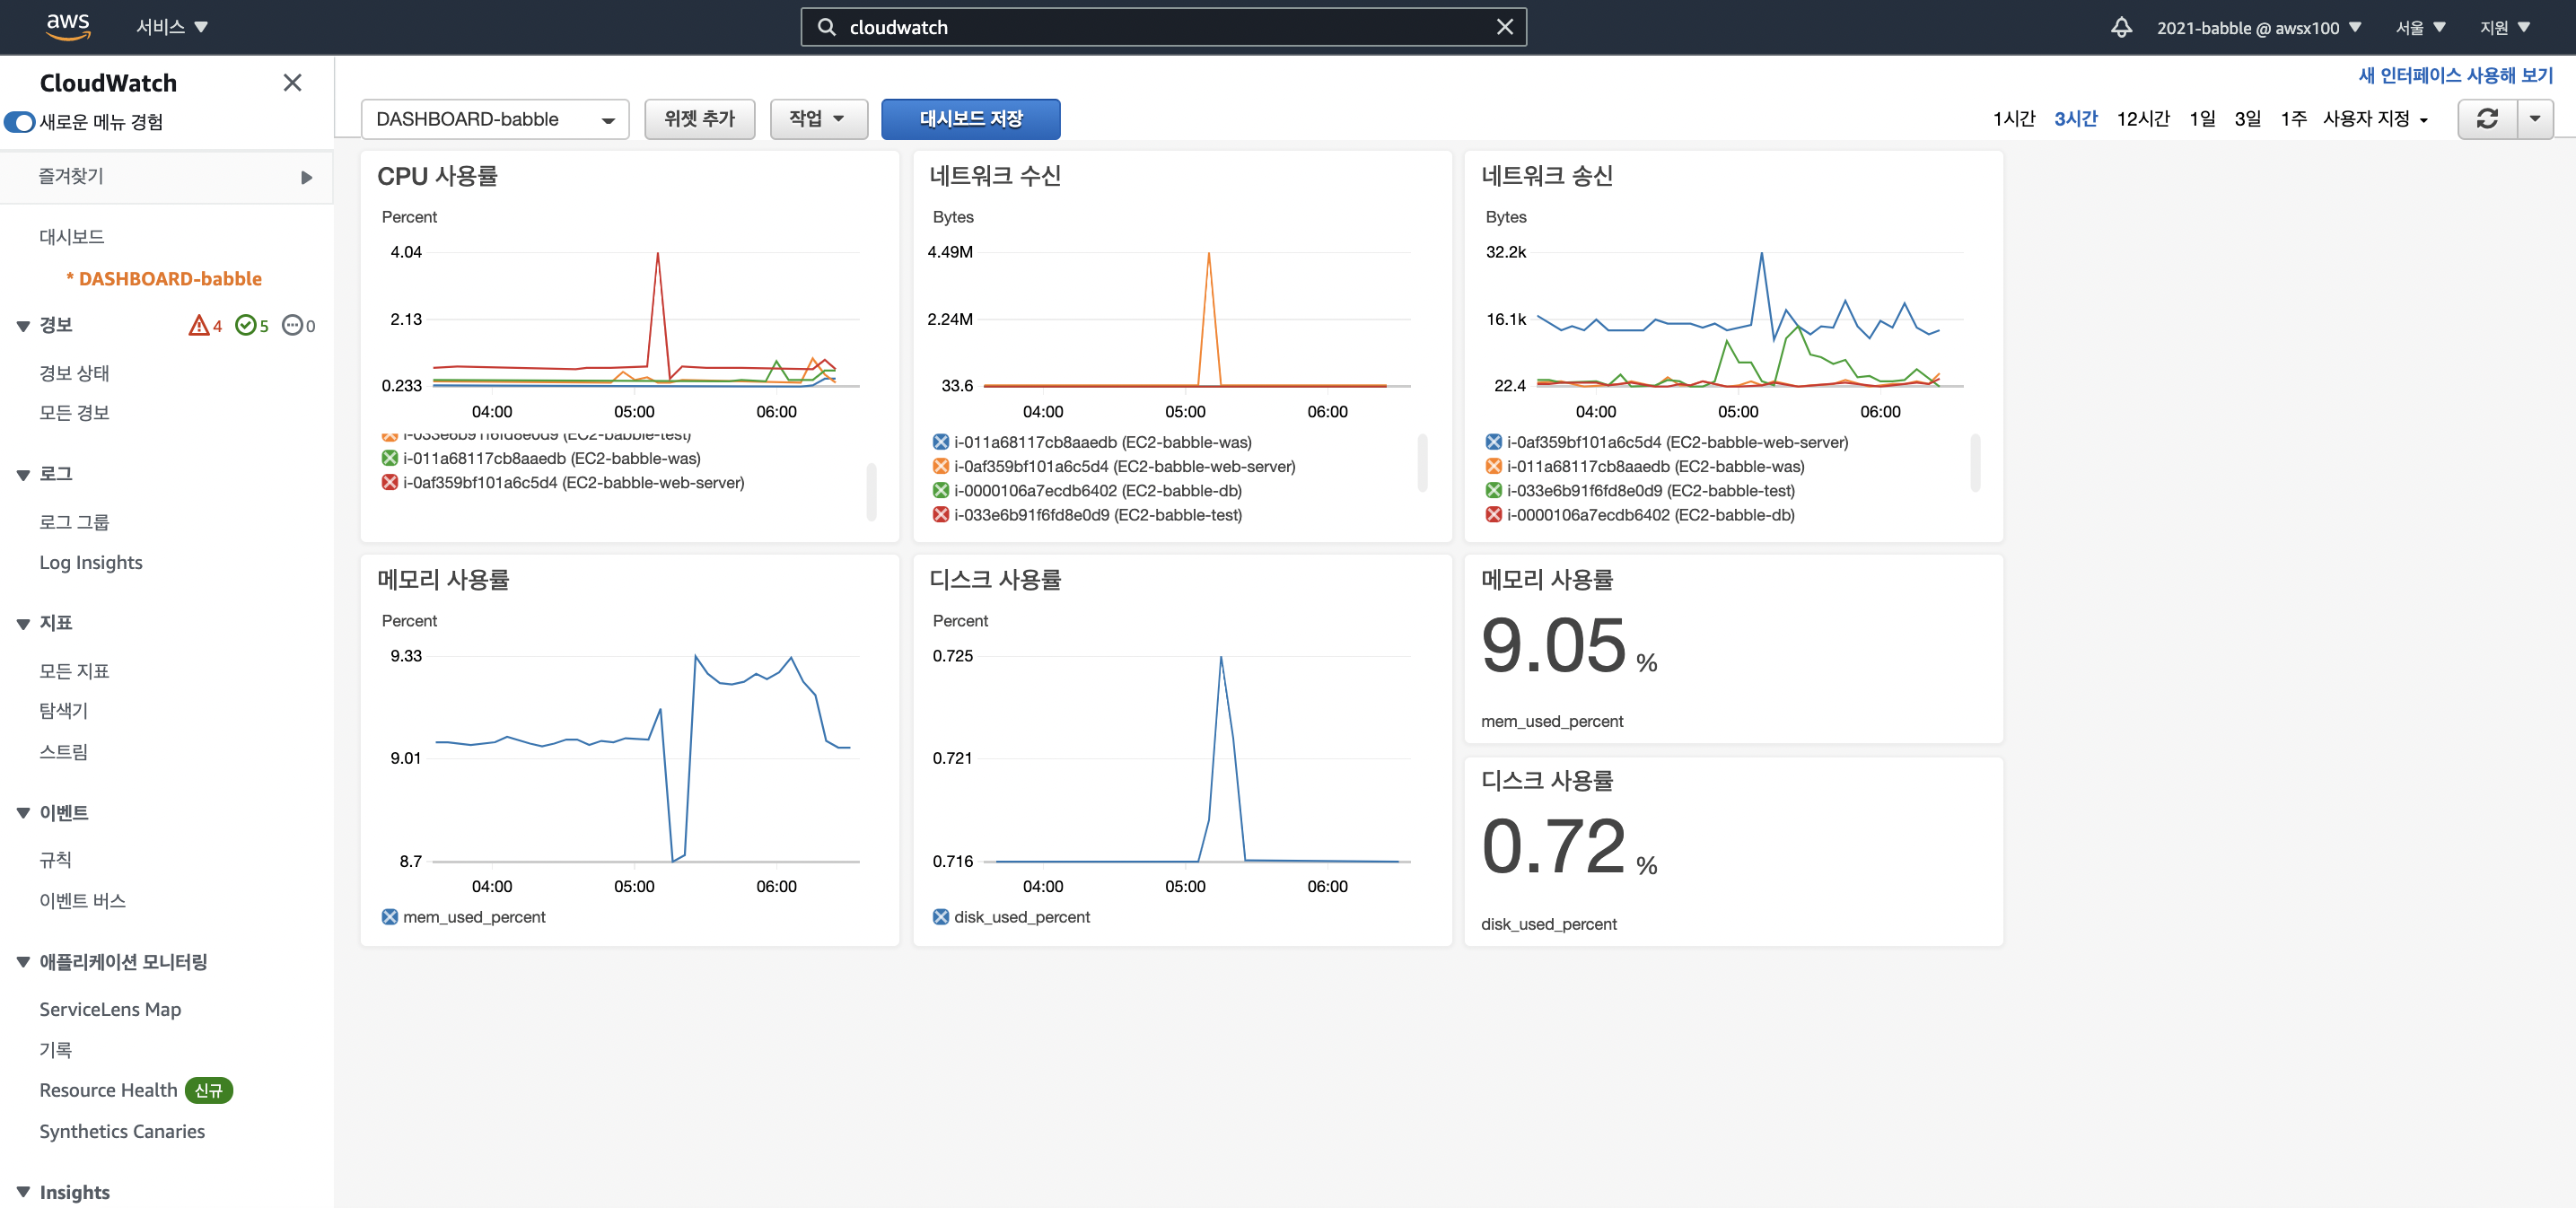This screenshot has height=1208, width=2576.
Task: Click the green OK alarms icon
Action: [x=245, y=325]
